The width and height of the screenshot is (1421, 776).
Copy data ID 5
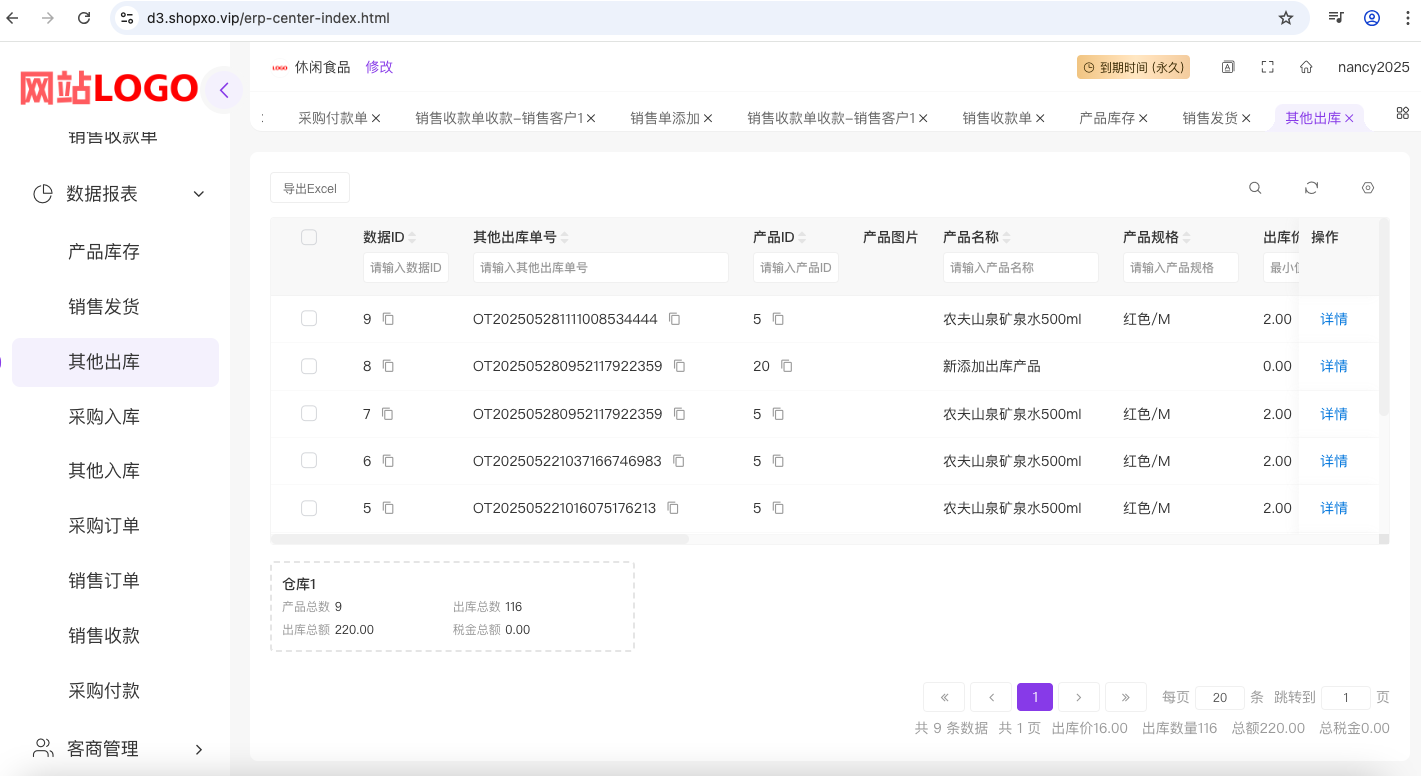(388, 508)
